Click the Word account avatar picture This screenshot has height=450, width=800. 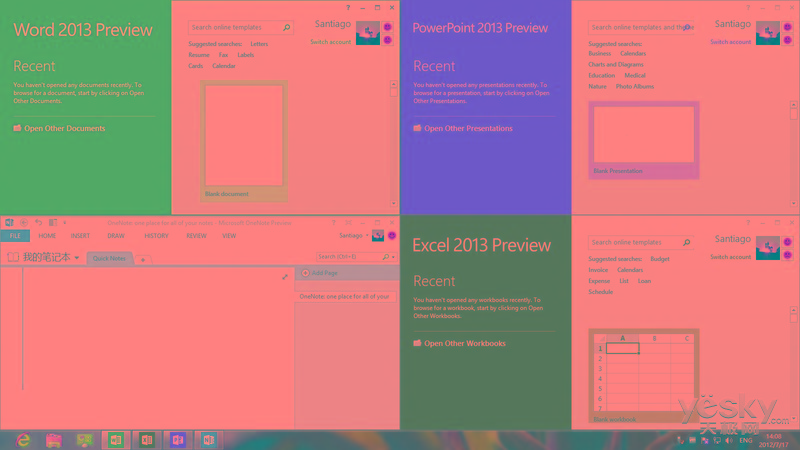(x=368, y=33)
